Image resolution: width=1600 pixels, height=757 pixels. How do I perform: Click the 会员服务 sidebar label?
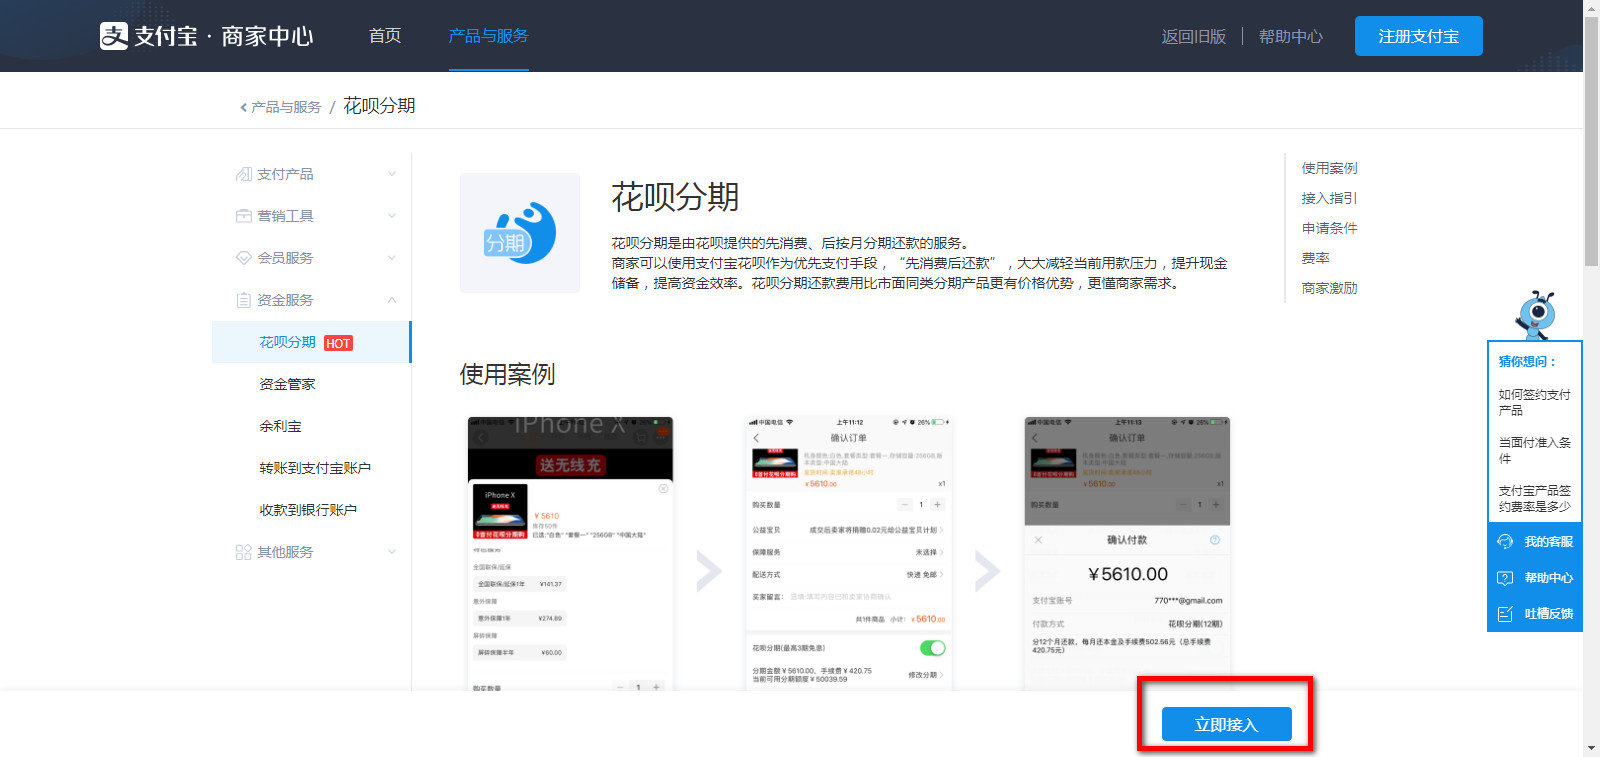pos(285,258)
